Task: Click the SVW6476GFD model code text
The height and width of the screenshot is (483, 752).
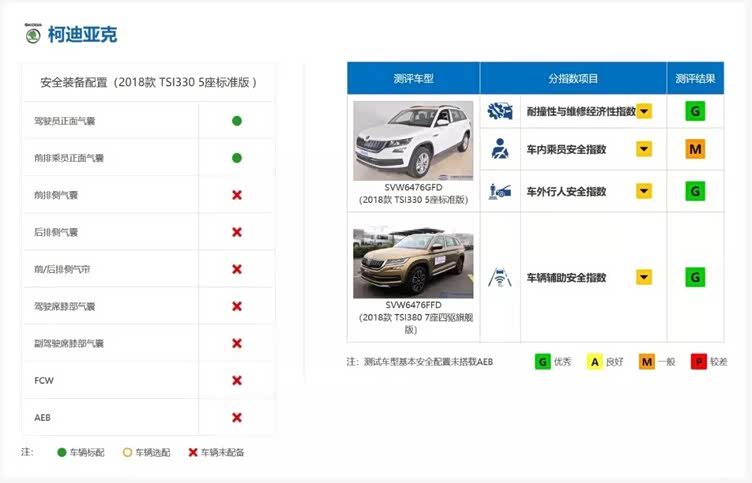Action: tap(413, 187)
